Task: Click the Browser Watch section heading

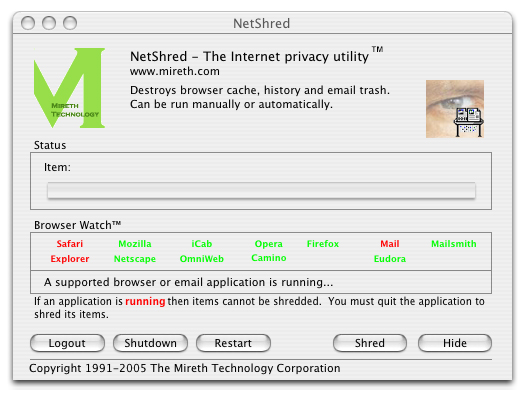Action: (x=77, y=225)
